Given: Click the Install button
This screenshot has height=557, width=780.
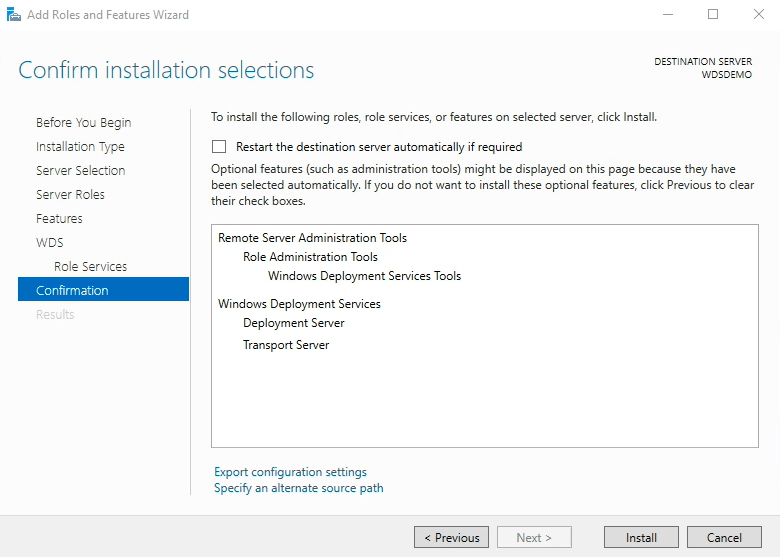Looking at the screenshot, I should click(641, 537).
